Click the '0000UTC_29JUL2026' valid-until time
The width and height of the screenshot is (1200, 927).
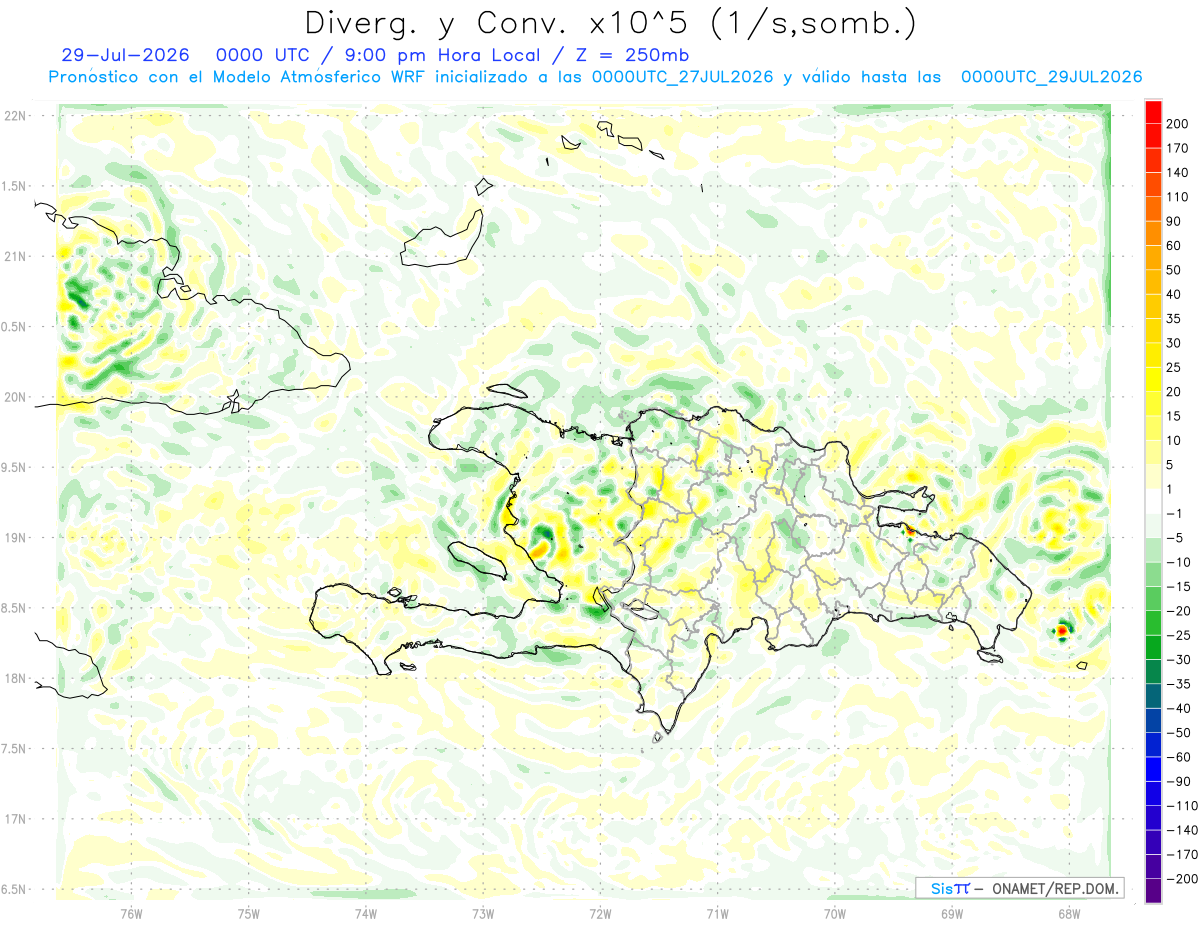click(x=1052, y=77)
